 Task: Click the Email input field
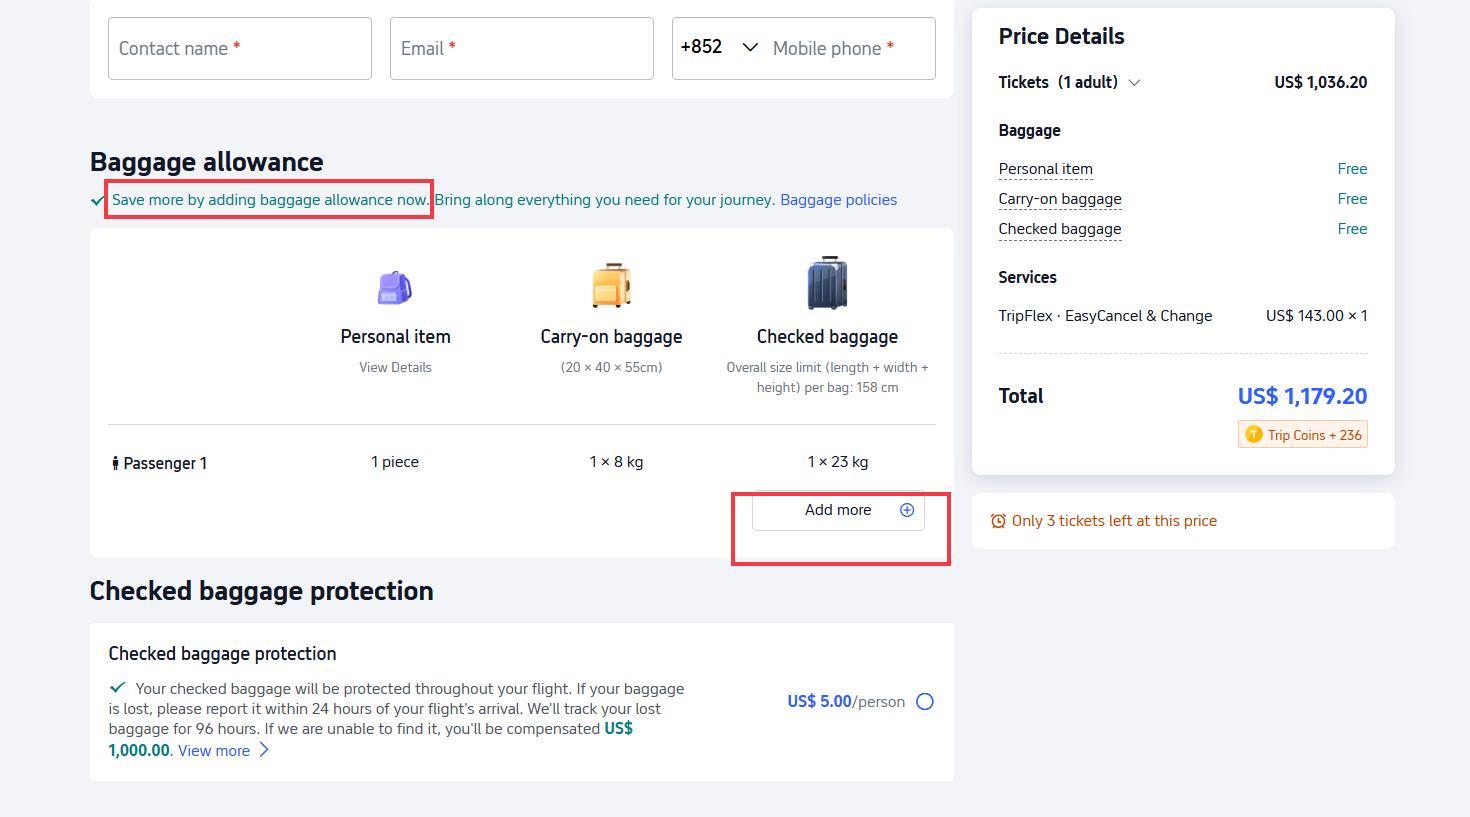pyautogui.click(x=521, y=48)
